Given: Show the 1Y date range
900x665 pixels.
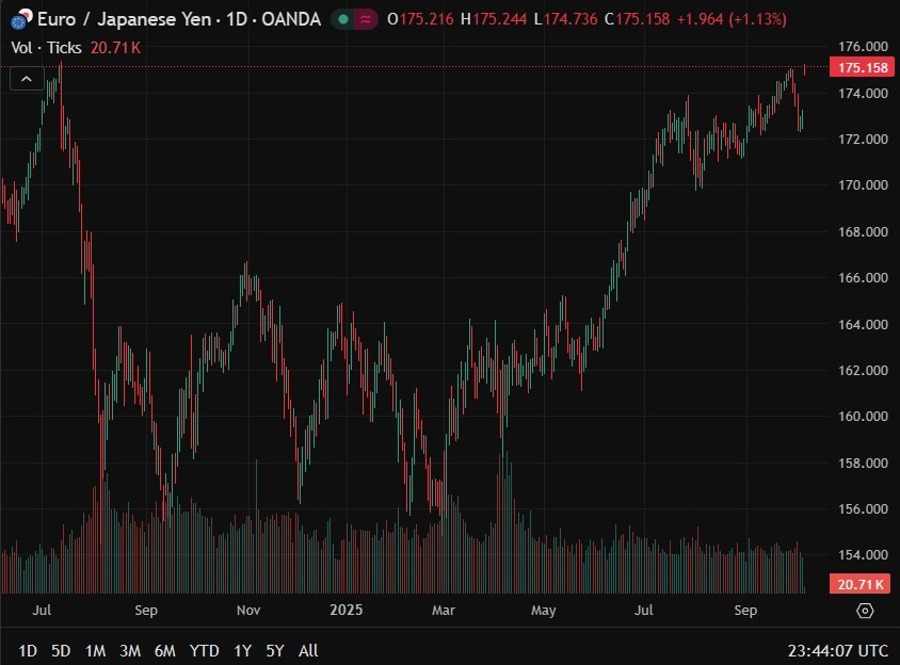Looking at the screenshot, I should (x=242, y=651).
